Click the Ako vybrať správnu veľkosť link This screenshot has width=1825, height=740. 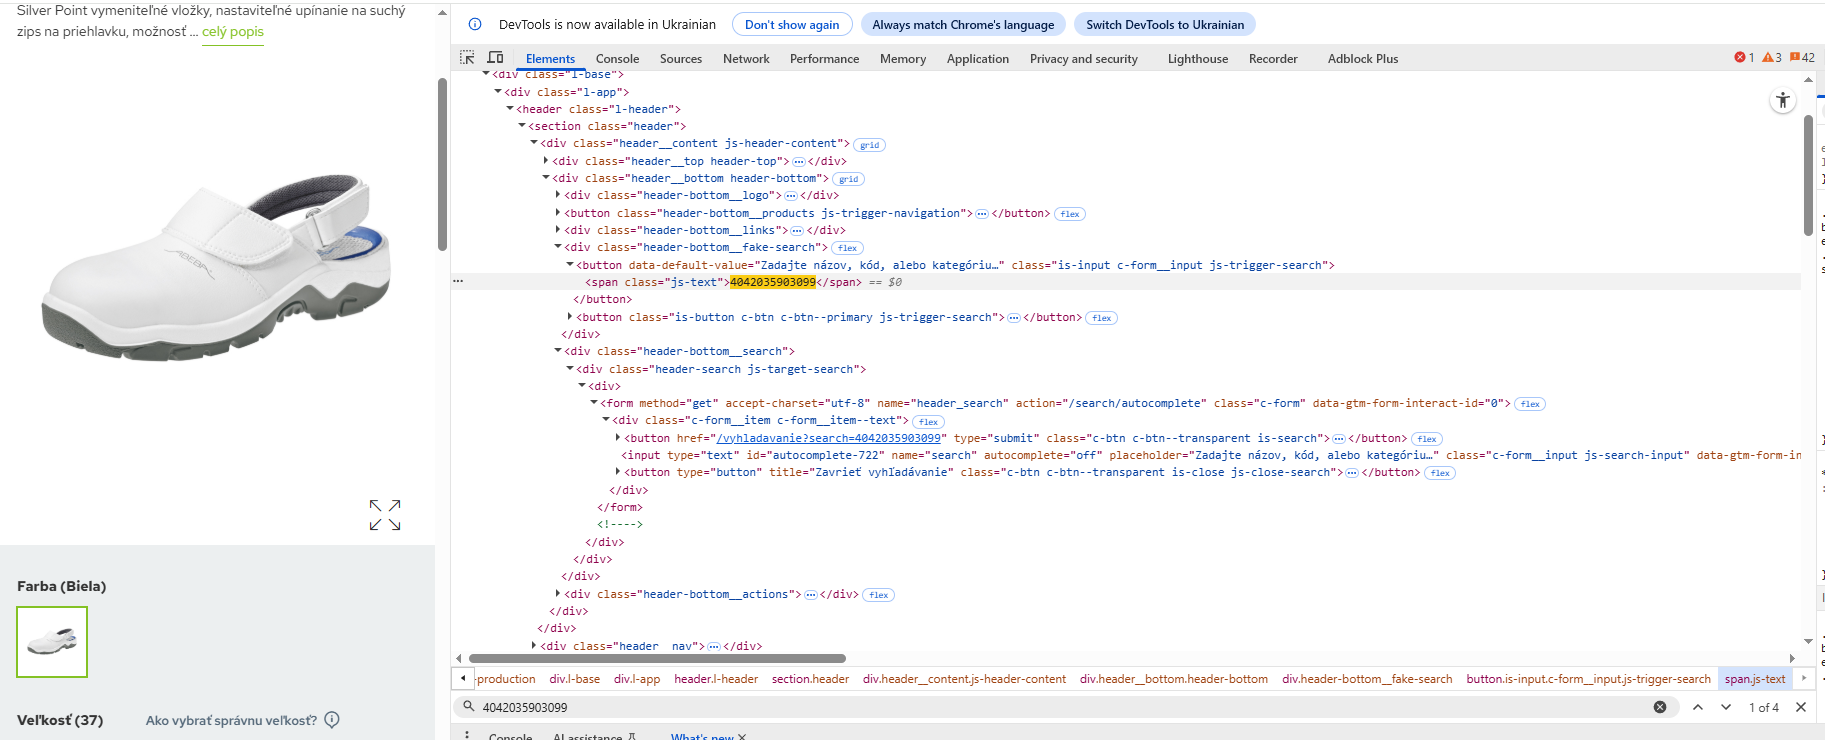click(231, 720)
